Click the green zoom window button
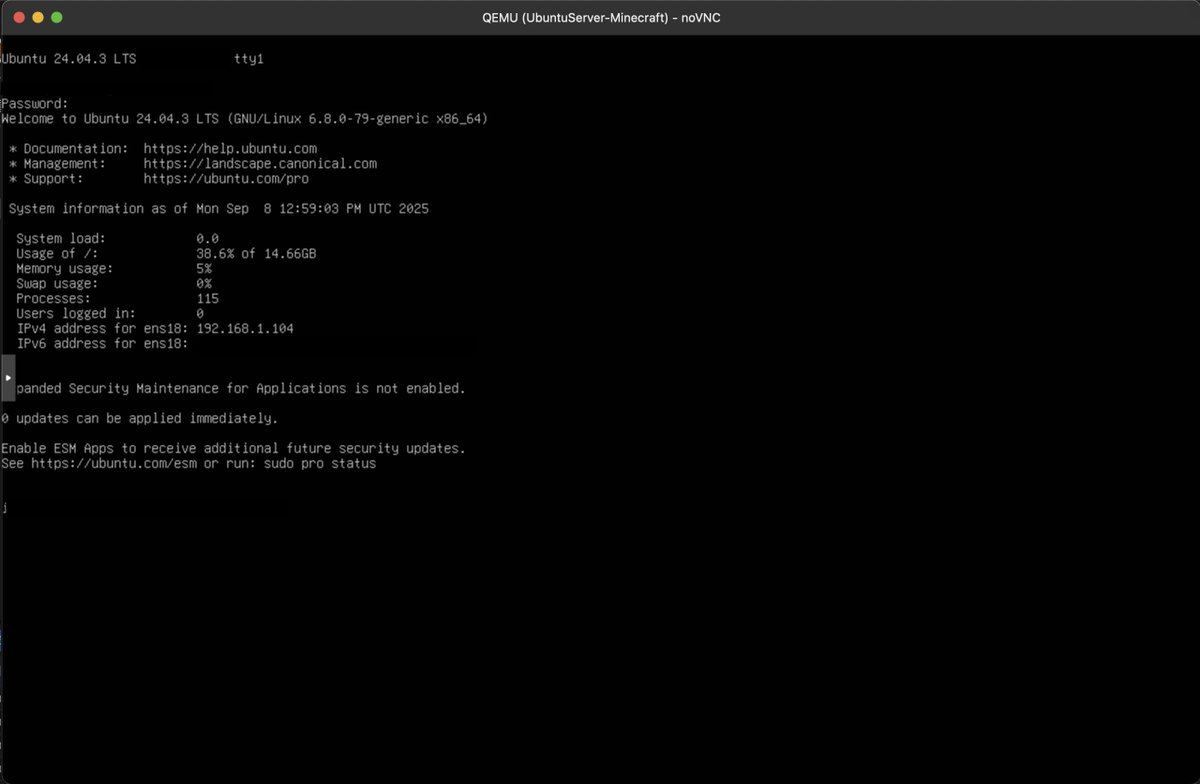Viewport: 1200px width, 784px height. [56, 17]
